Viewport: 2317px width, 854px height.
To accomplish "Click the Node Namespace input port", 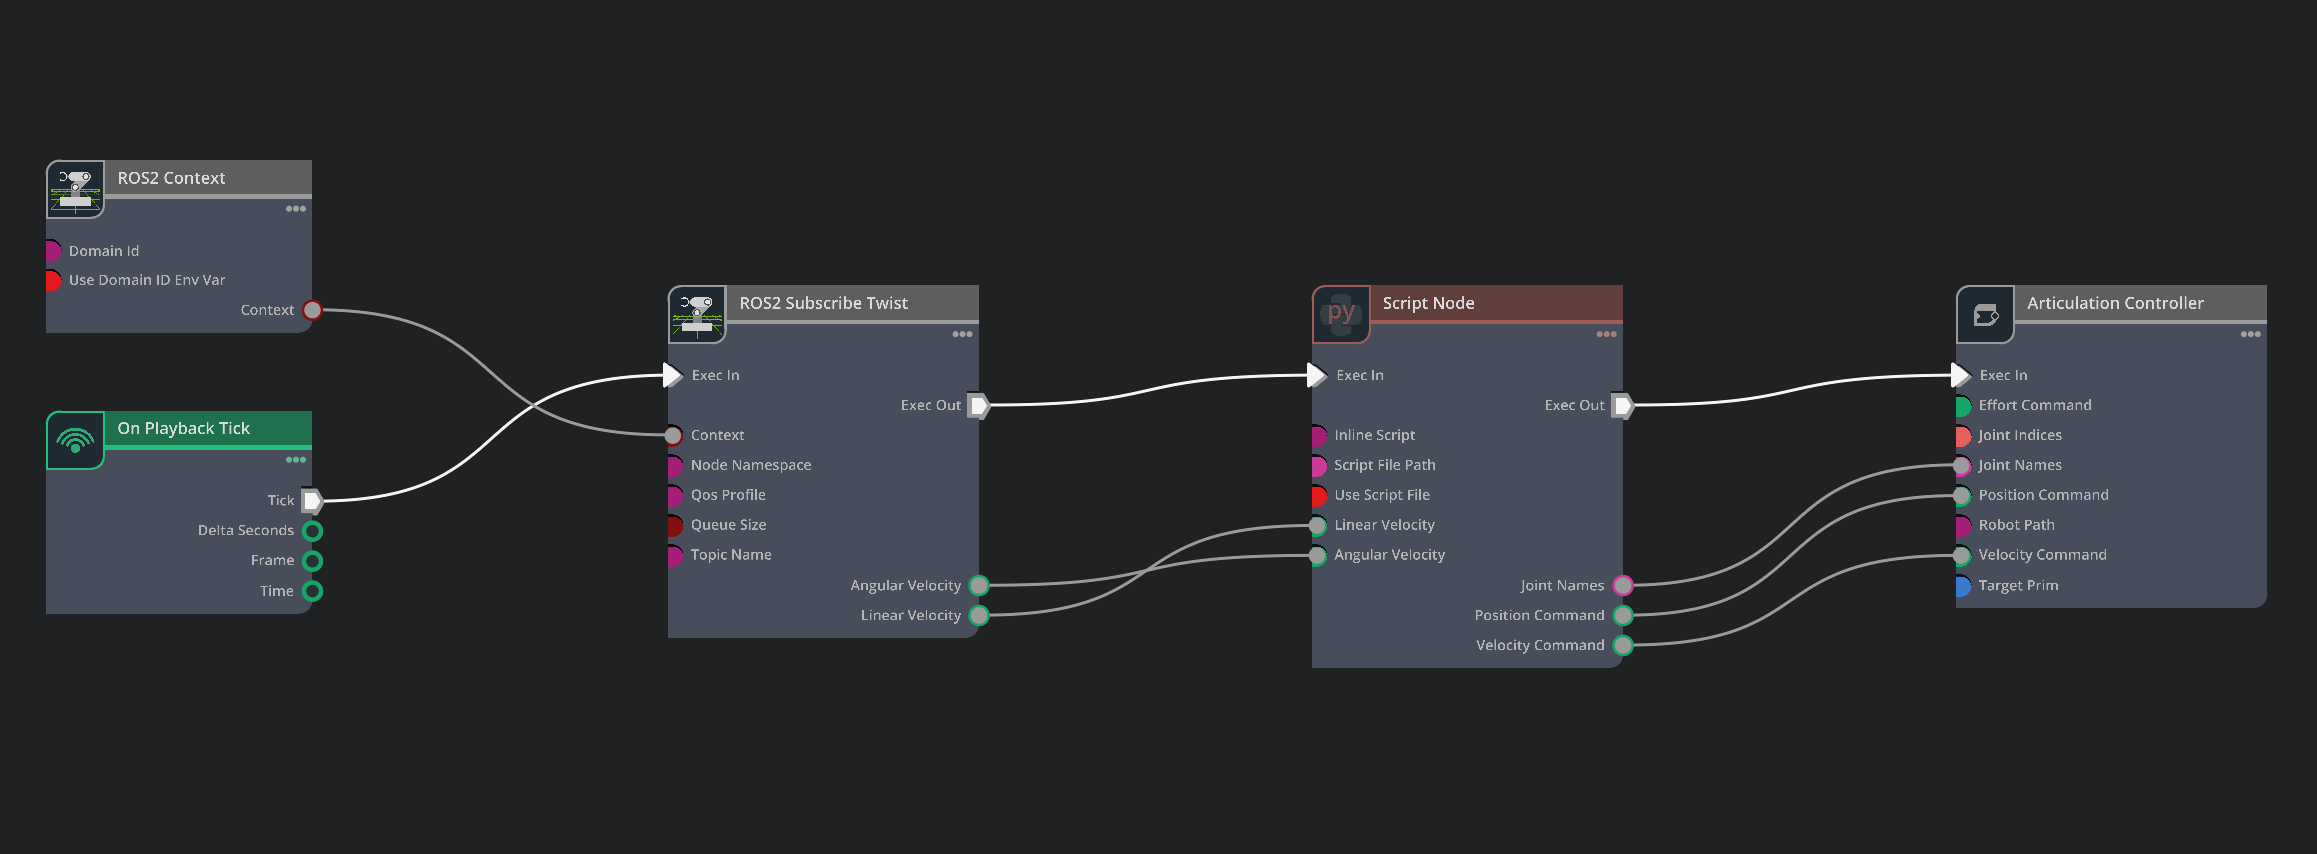I will point(674,465).
